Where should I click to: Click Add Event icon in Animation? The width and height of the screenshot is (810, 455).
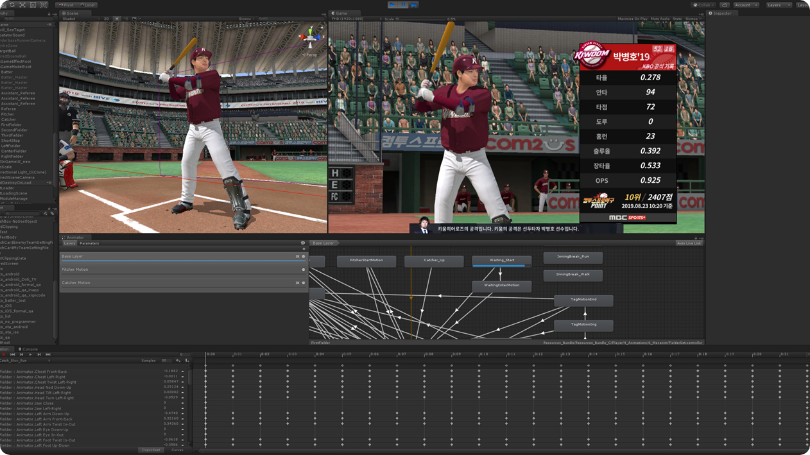click(x=187, y=360)
